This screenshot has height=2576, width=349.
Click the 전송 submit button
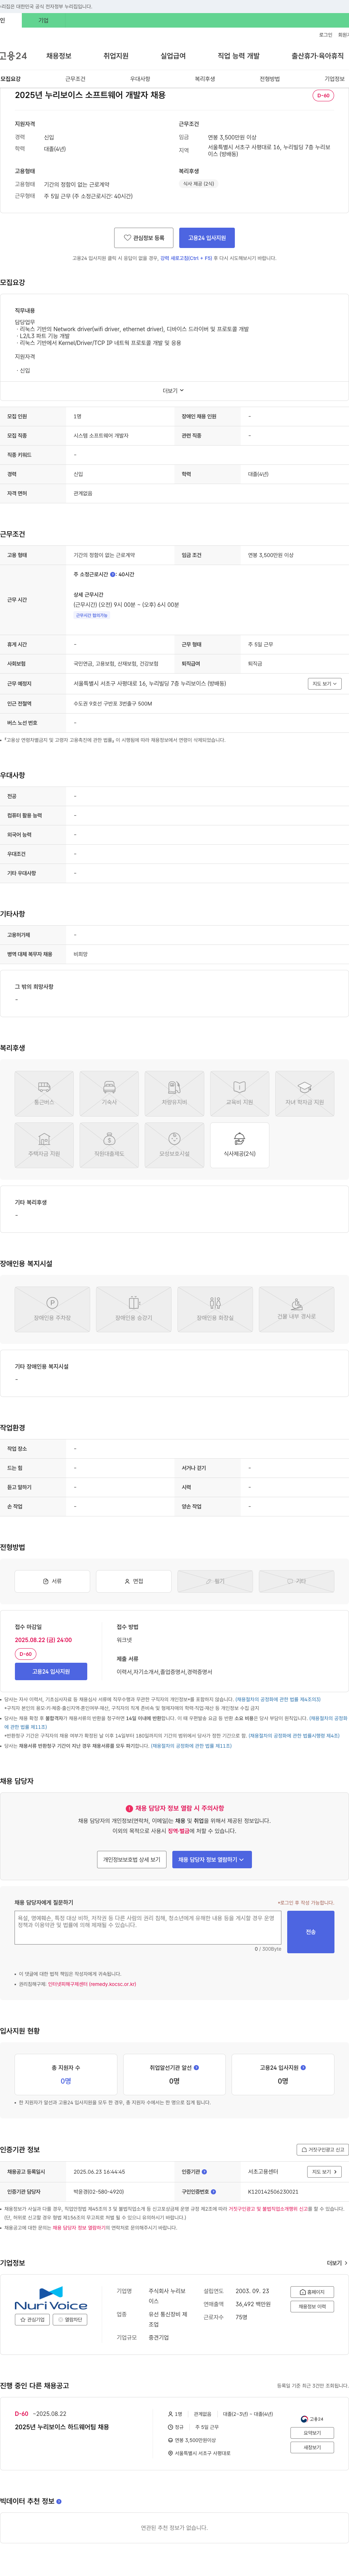click(310, 1932)
